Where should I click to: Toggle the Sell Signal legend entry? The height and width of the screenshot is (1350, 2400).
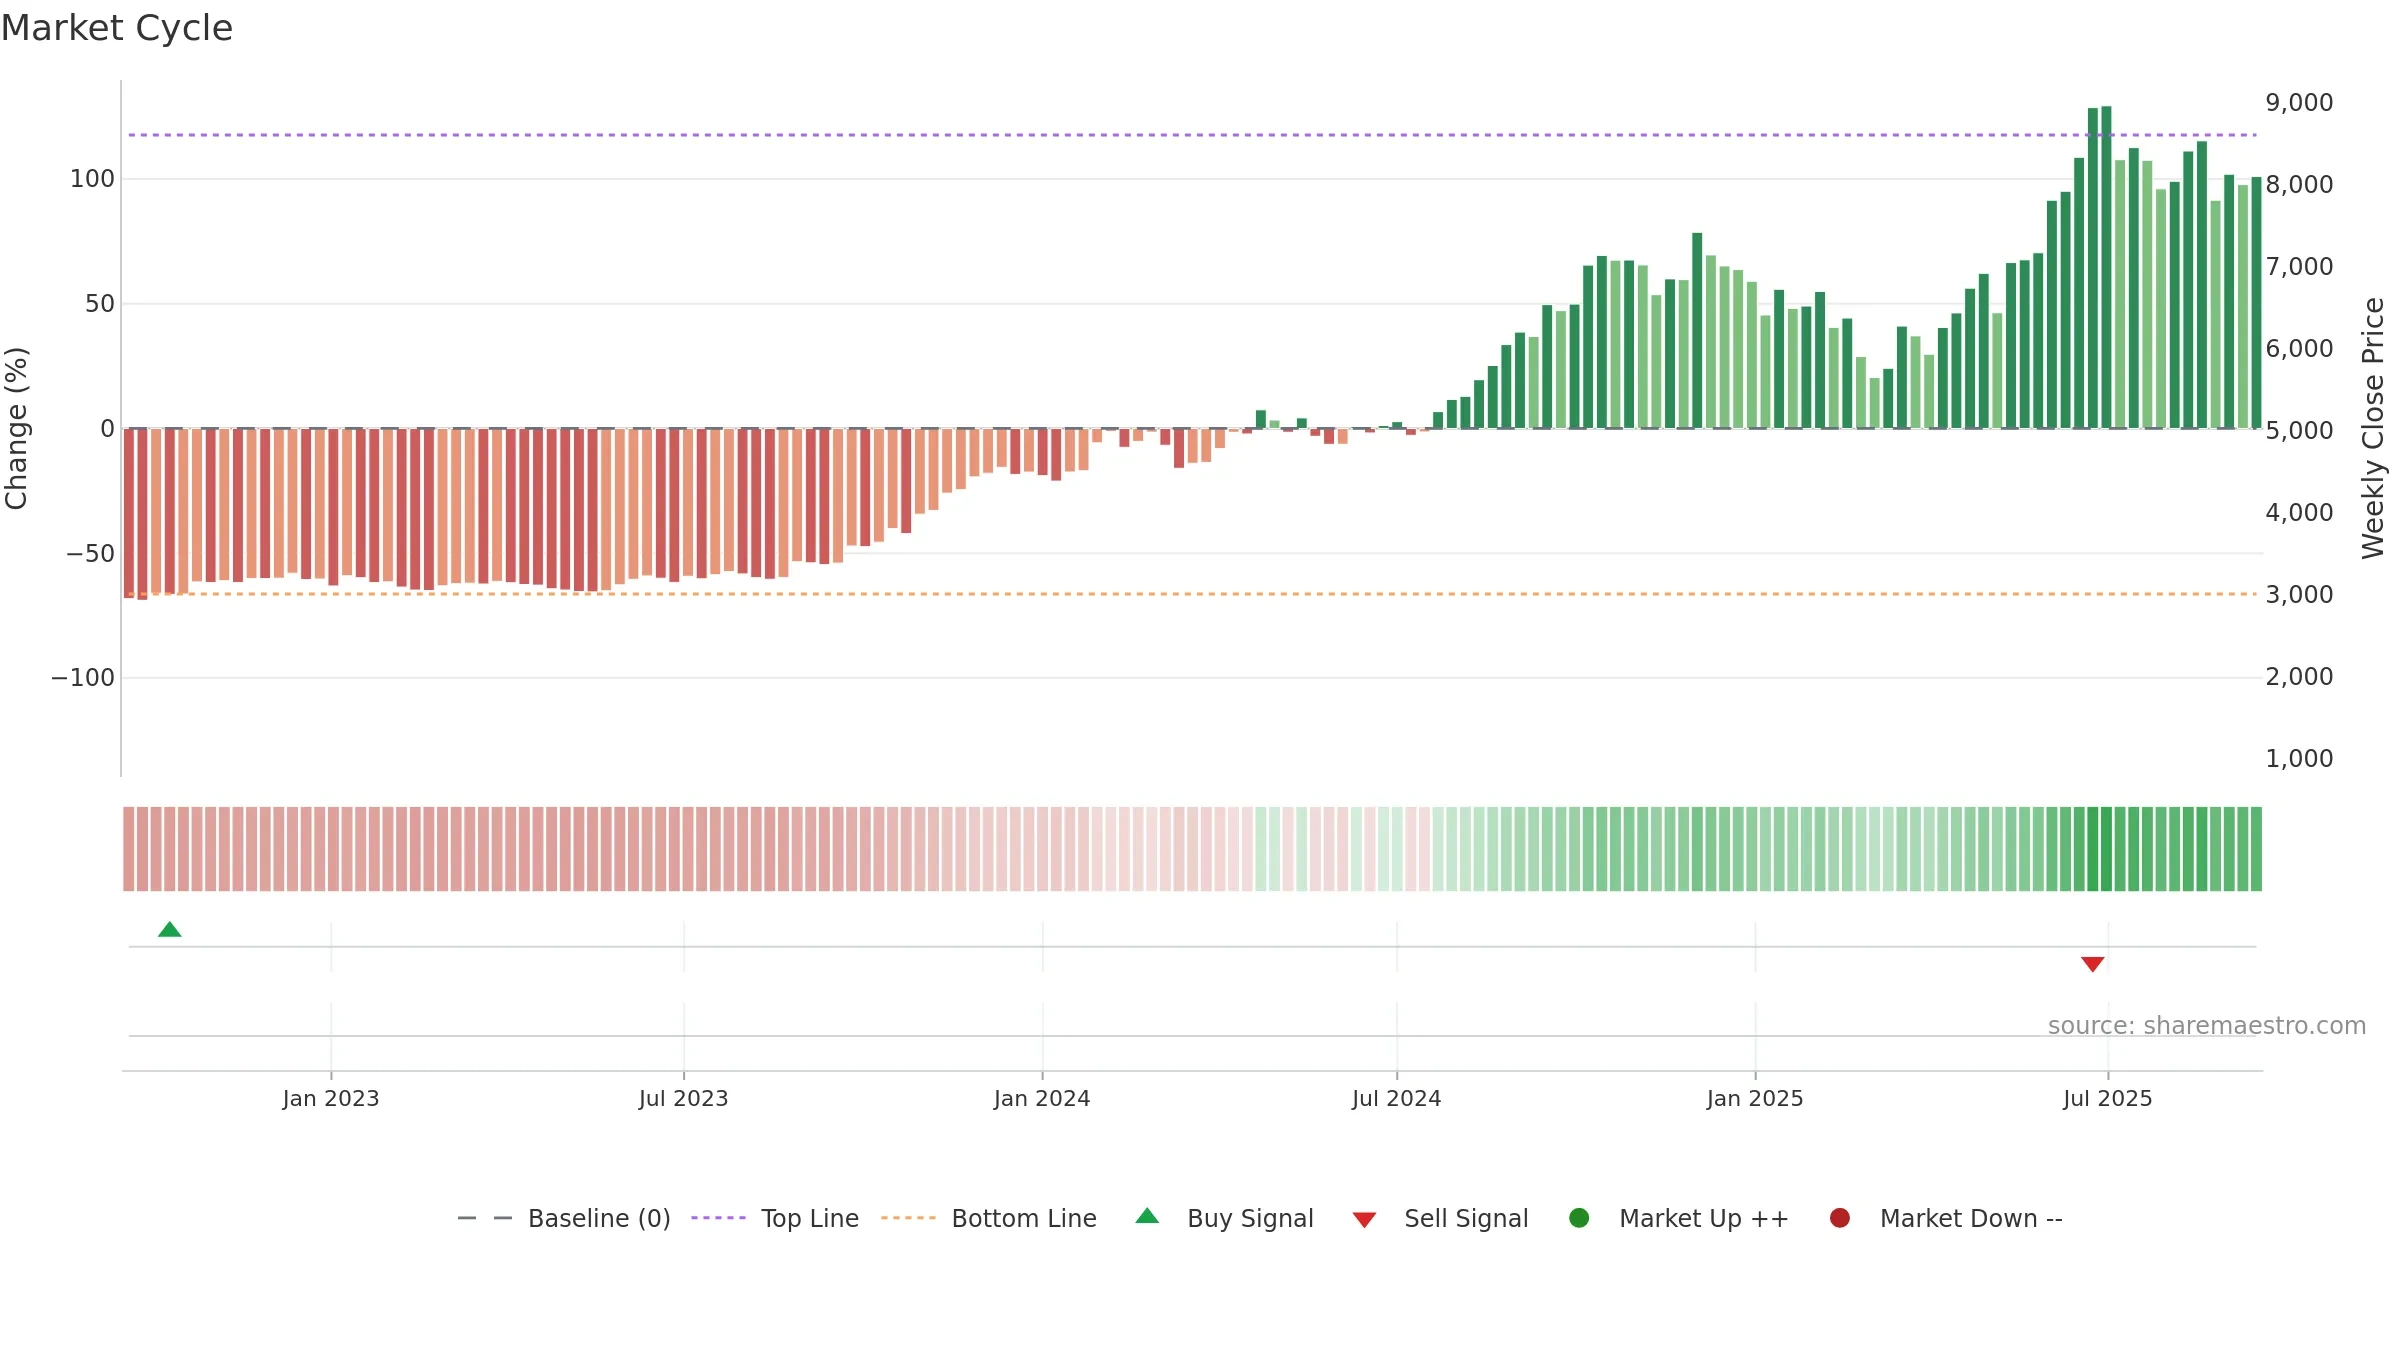pyautogui.click(x=1440, y=1218)
